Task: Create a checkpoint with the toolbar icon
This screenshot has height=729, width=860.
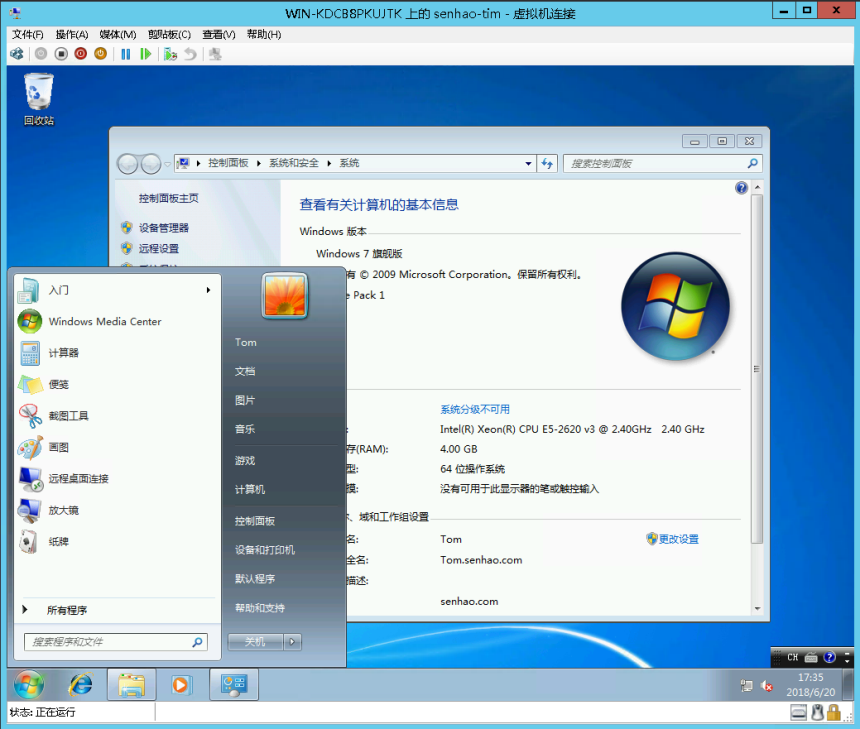Action: click(x=170, y=54)
